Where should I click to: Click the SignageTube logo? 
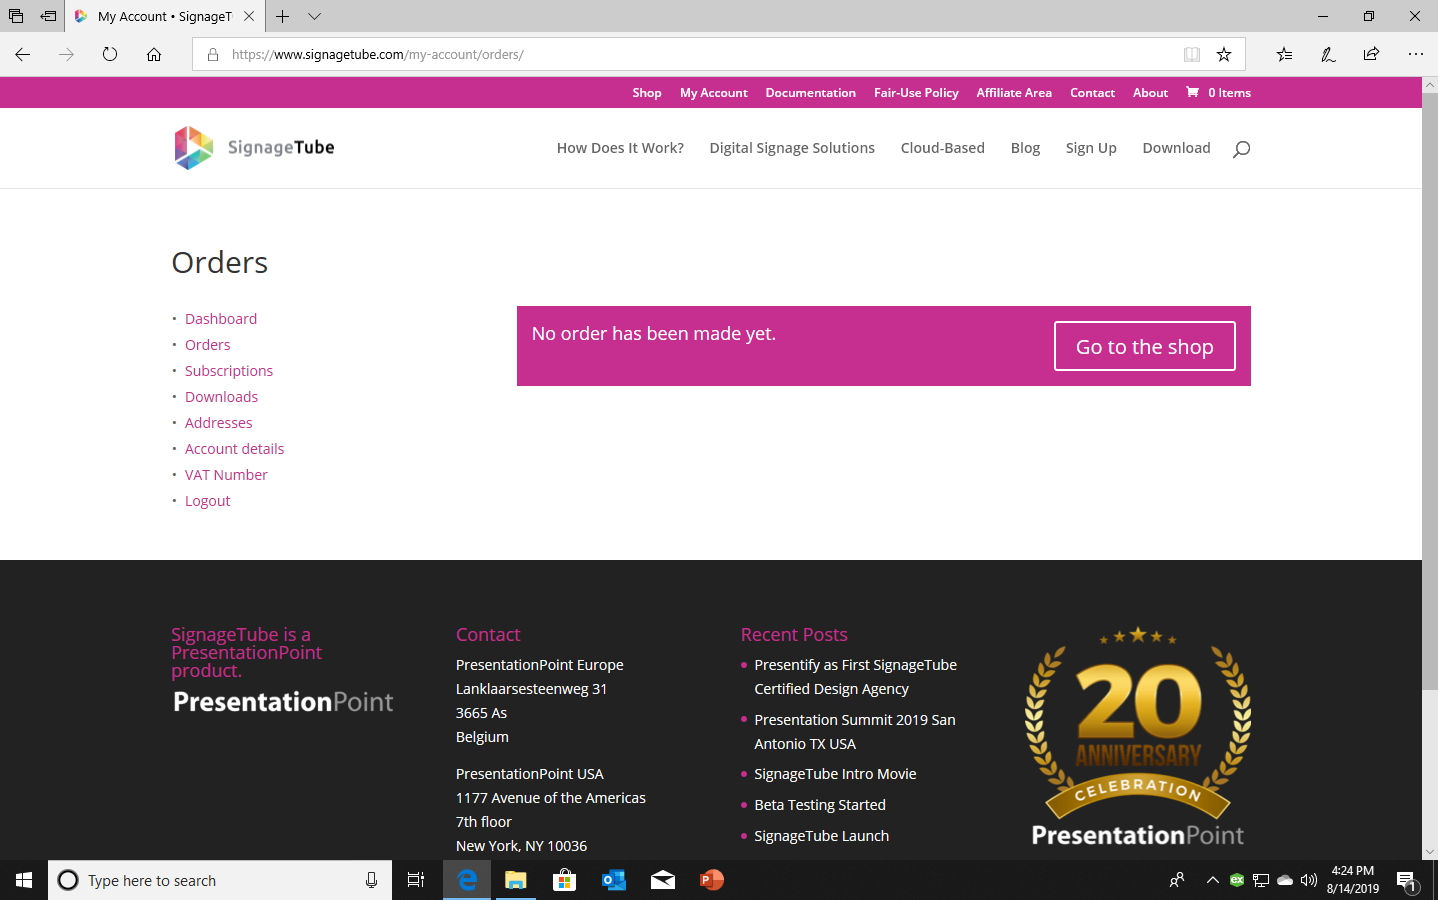[x=254, y=148]
